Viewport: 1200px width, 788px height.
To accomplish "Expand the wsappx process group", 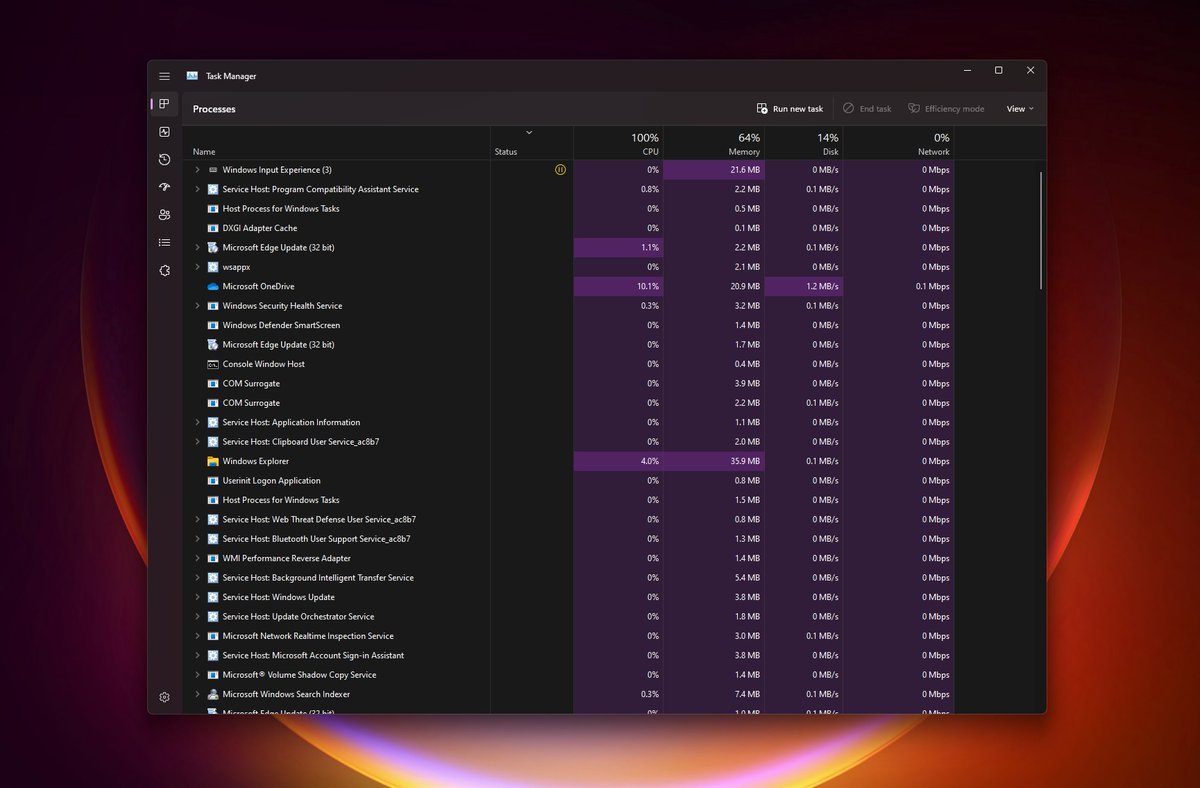I will click(197, 267).
